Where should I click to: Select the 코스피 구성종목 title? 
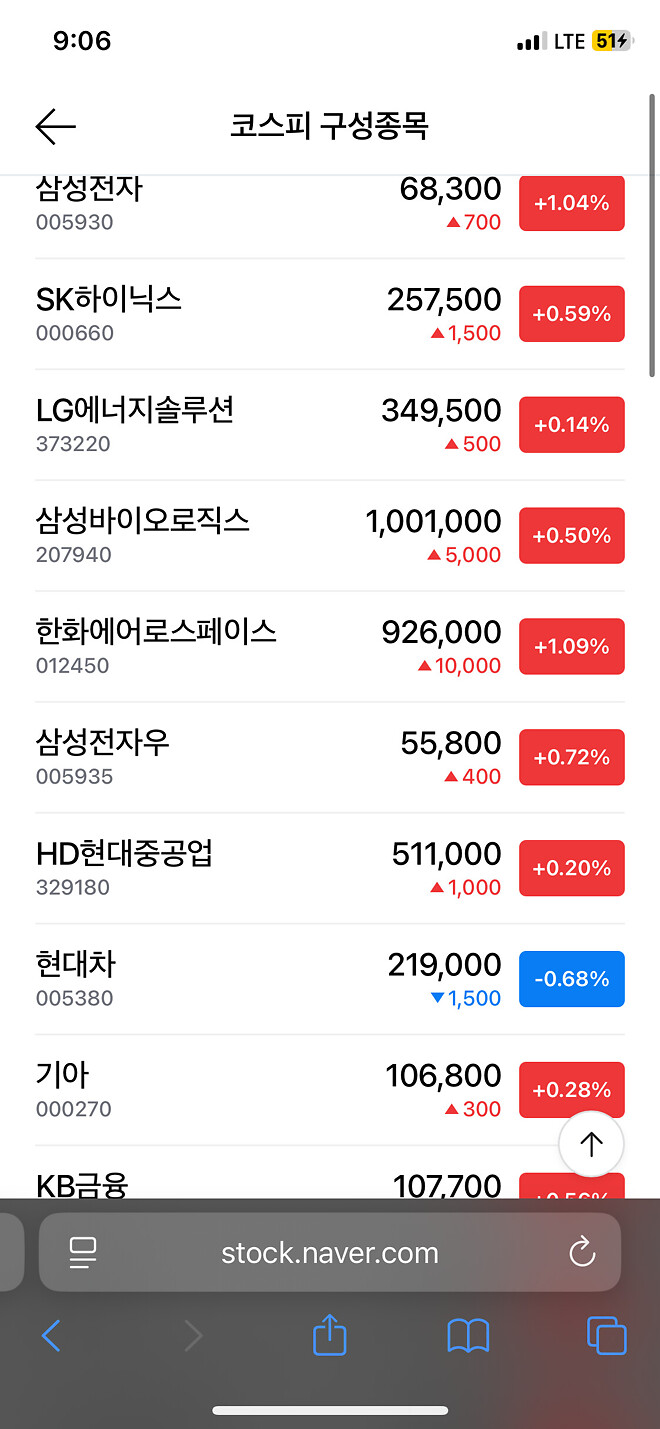[x=330, y=126]
